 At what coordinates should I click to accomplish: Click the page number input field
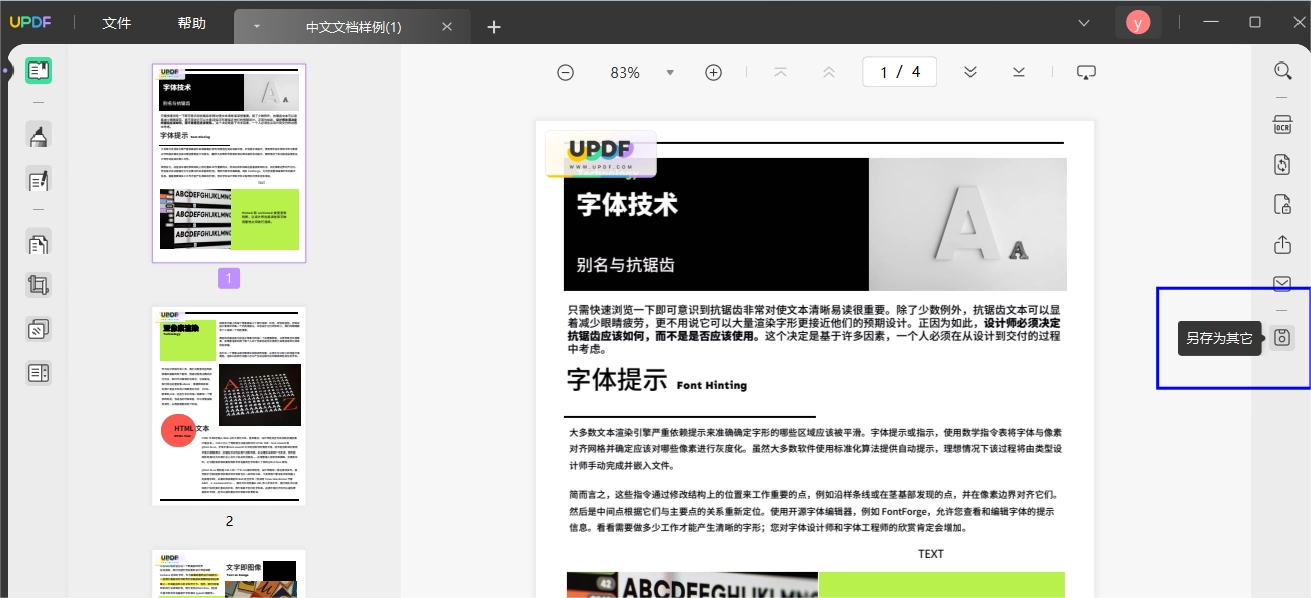coord(899,72)
